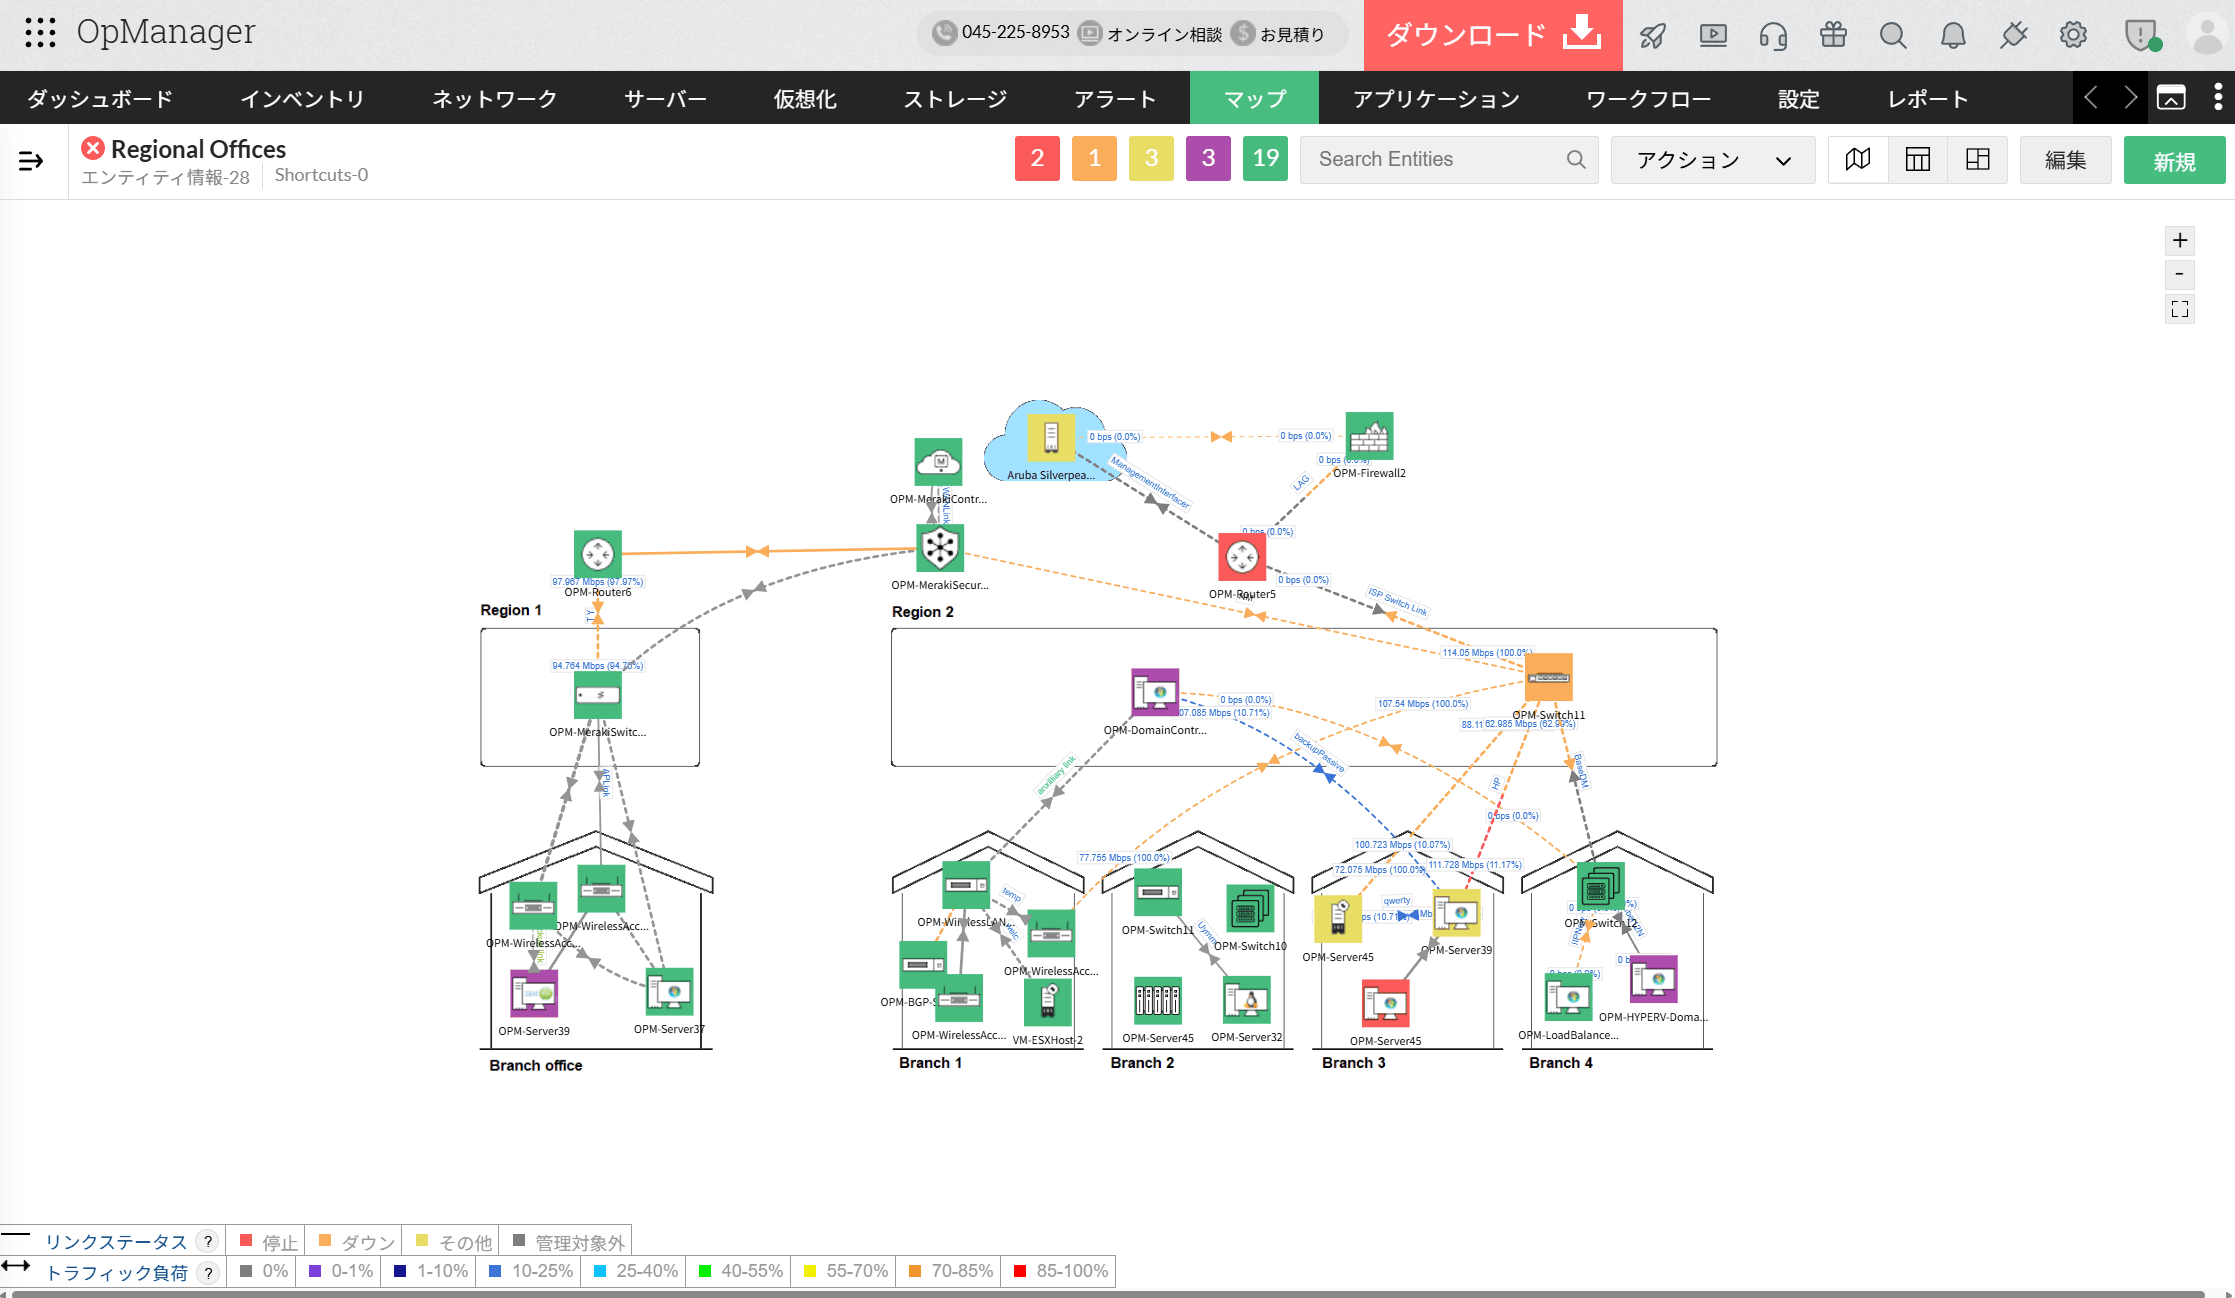Click the OPM-Server37 icon in Branch office
This screenshot has height=1298, width=2235.
tap(670, 992)
